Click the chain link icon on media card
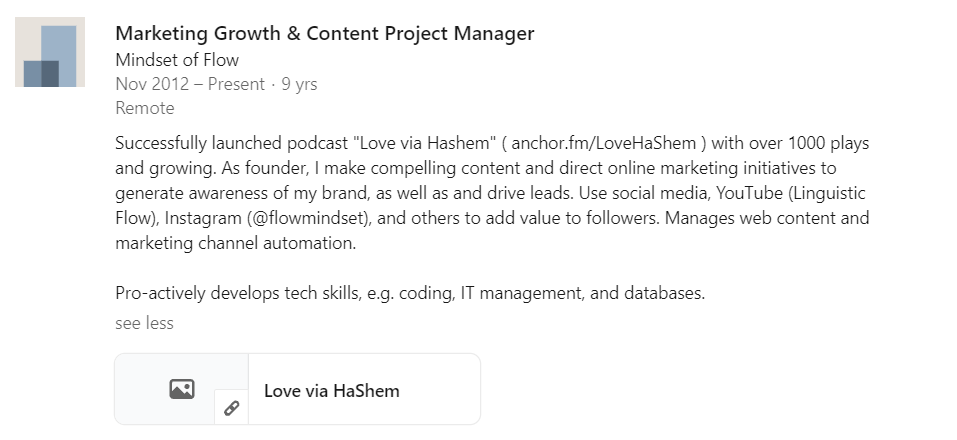The width and height of the screenshot is (957, 440). [x=231, y=408]
